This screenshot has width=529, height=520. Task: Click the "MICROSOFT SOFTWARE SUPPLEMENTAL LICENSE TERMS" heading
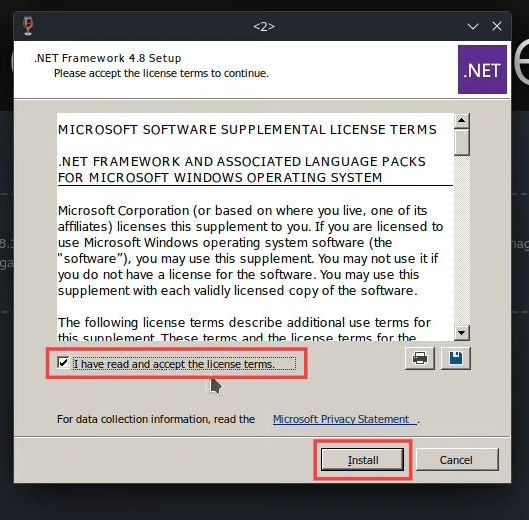pyautogui.click(x=247, y=130)
